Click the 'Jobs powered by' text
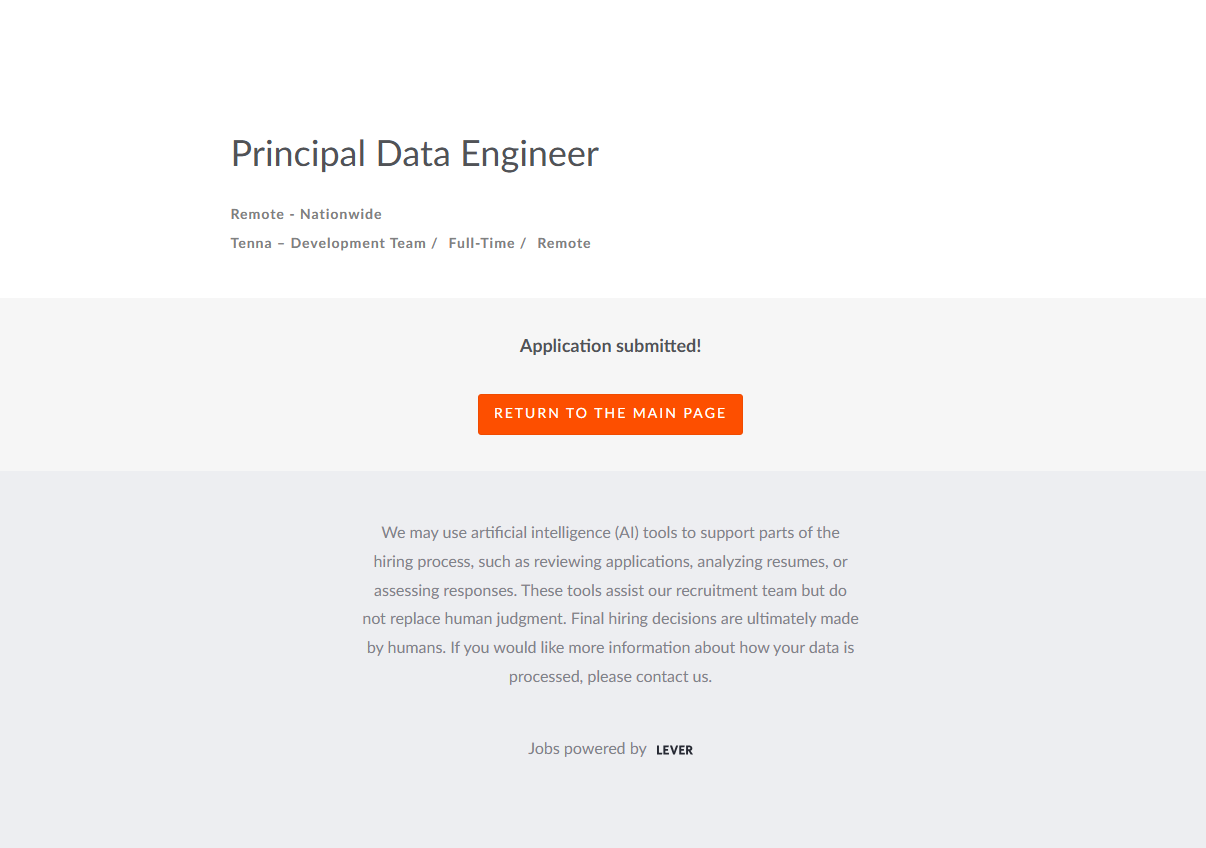 pyautogui.click(x=587, y=748)
